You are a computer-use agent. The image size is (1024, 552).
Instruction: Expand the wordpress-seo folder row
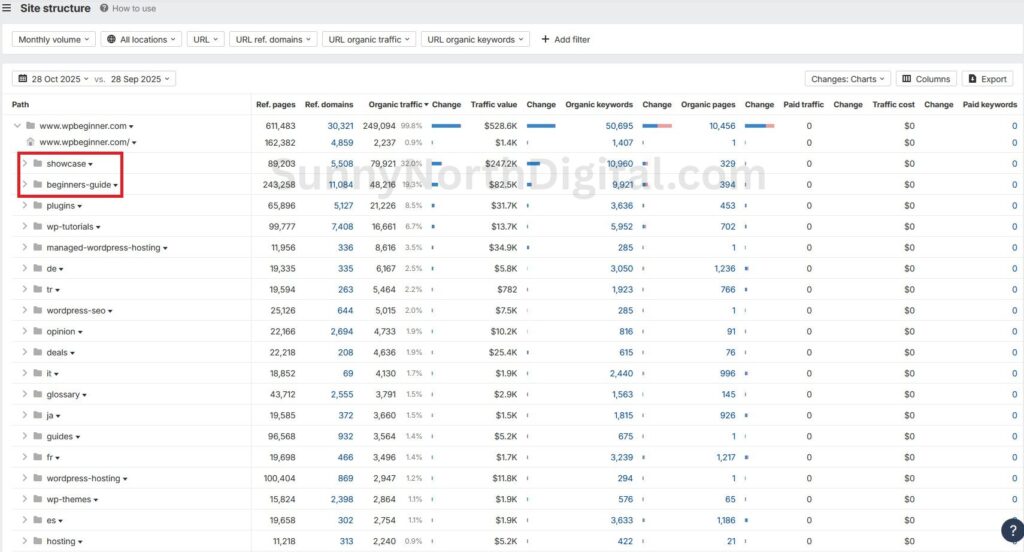pyautogui.click(x=24, y=310)
